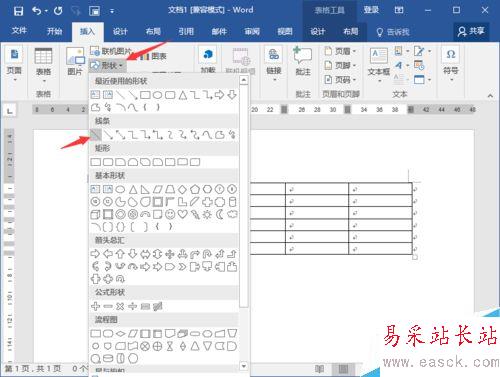
Task: Select the Oval shape under 基本形状
Action: coord(120,189)
